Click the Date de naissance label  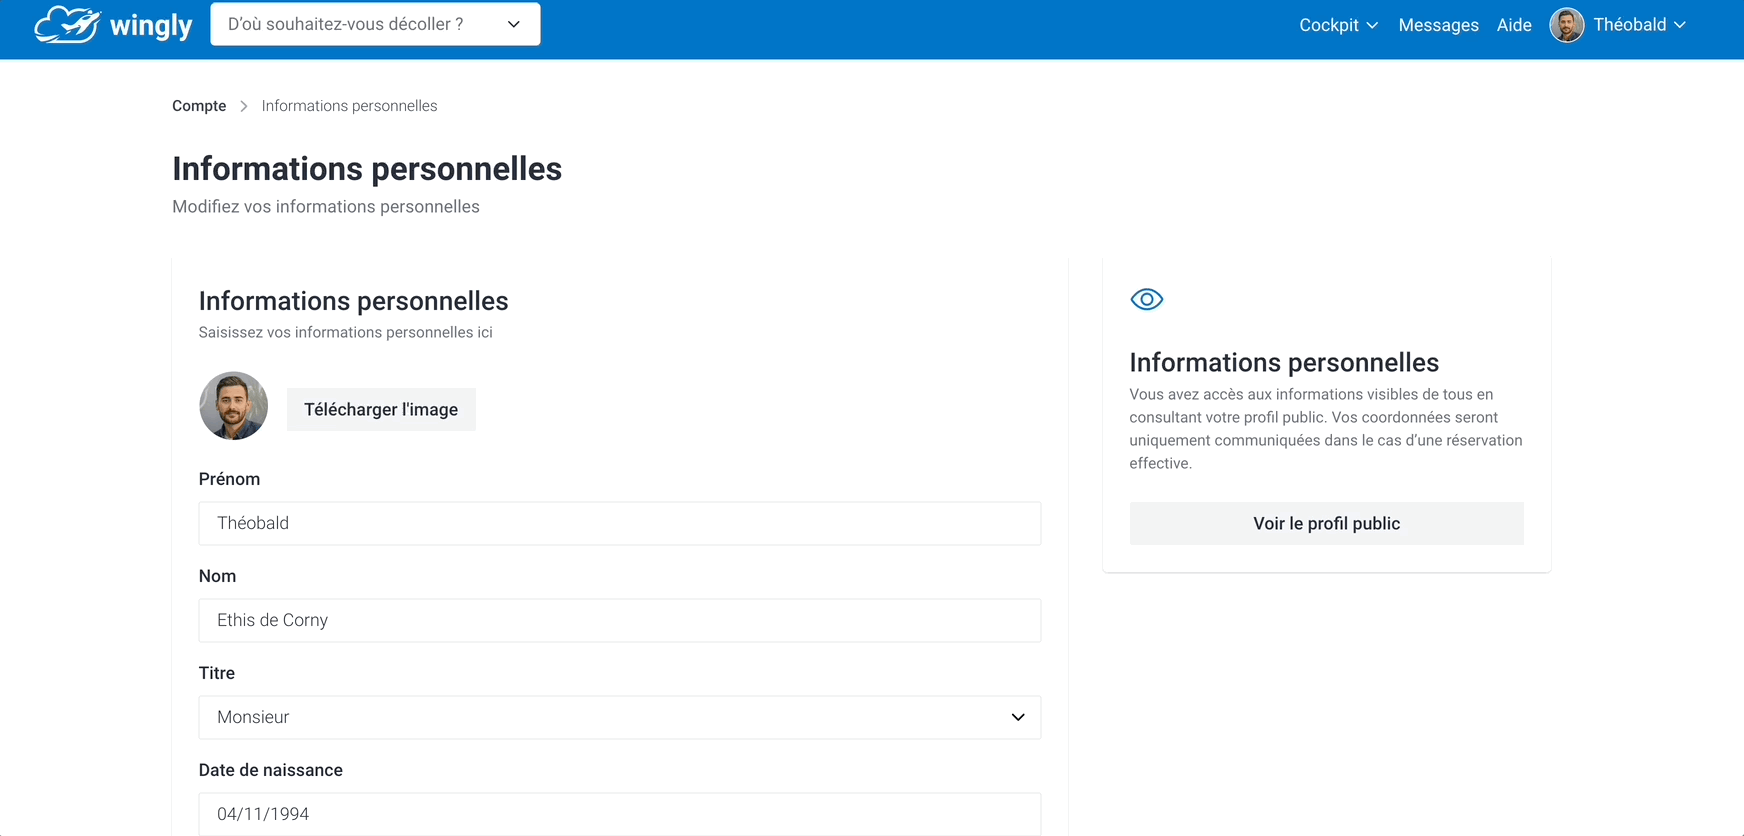point(271,770)
